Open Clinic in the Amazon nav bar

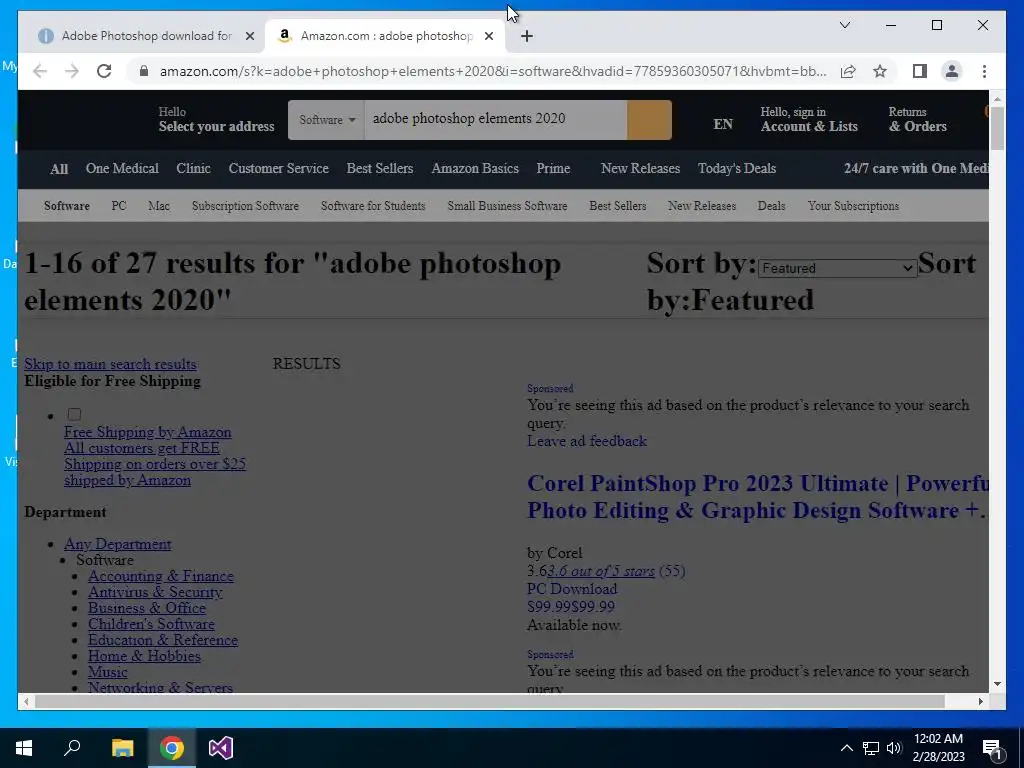[193, 168]
